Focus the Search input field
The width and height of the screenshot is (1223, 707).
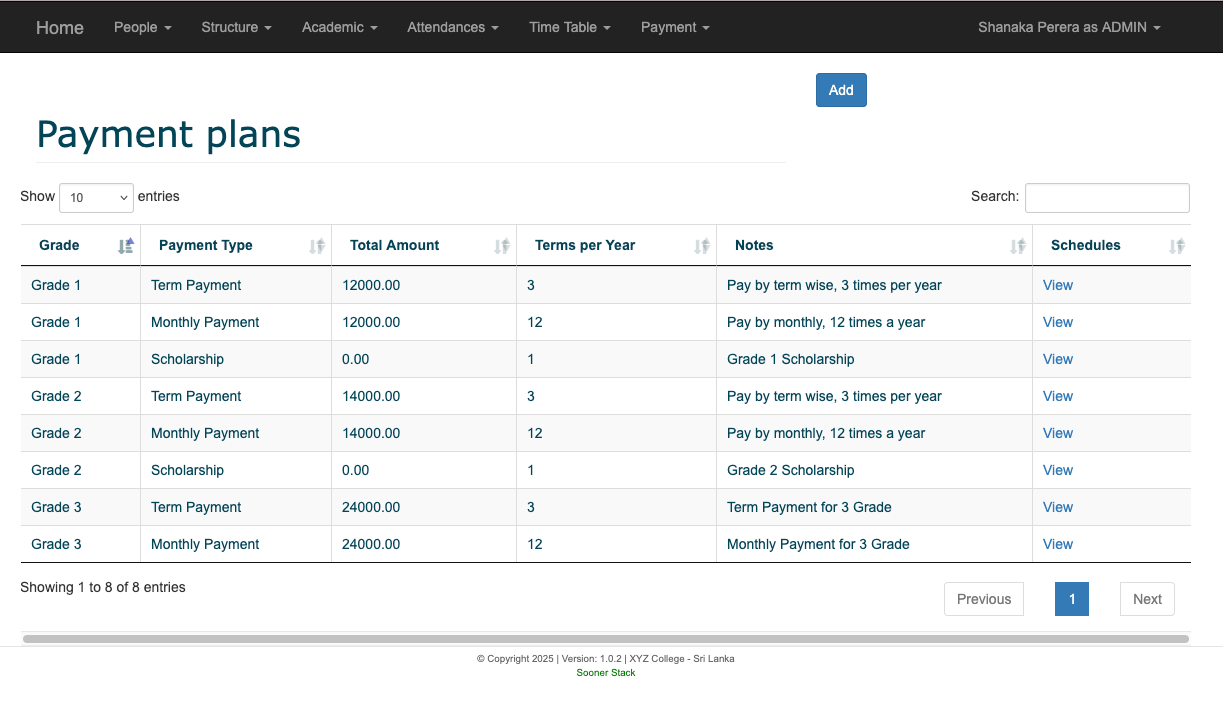tap(1106, 198)
